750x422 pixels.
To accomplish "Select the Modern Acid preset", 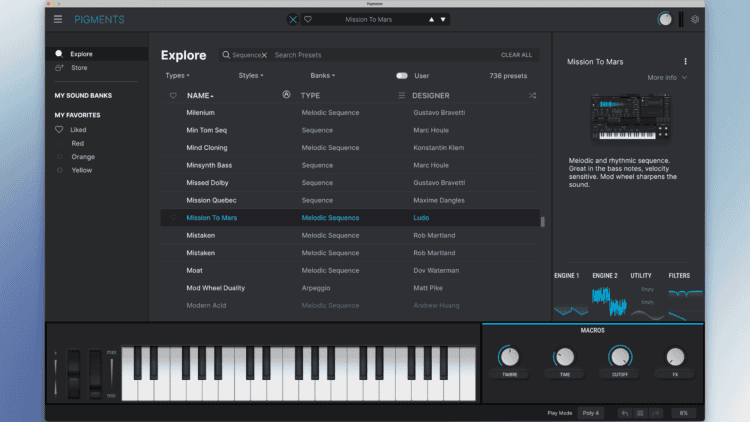I will tap(350, 306).
